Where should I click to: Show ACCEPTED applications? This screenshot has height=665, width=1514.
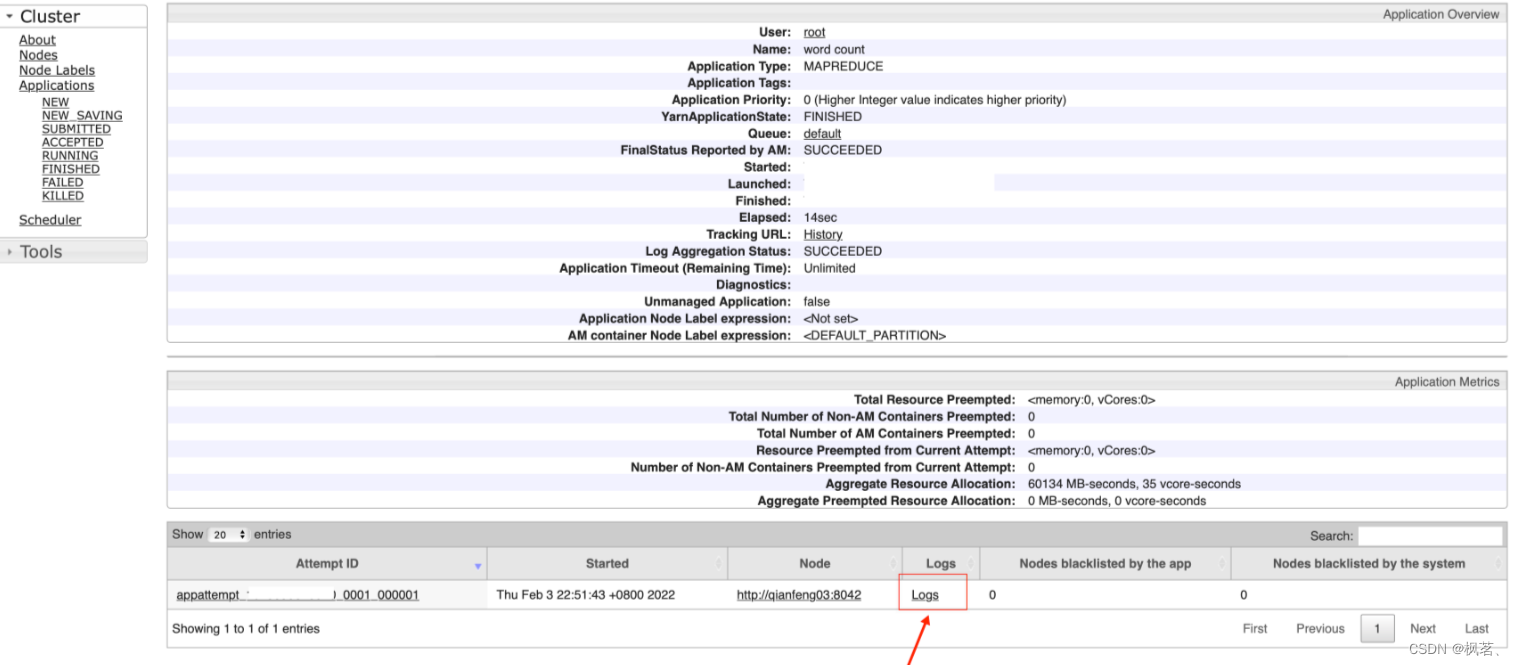(x=72, y=142)
